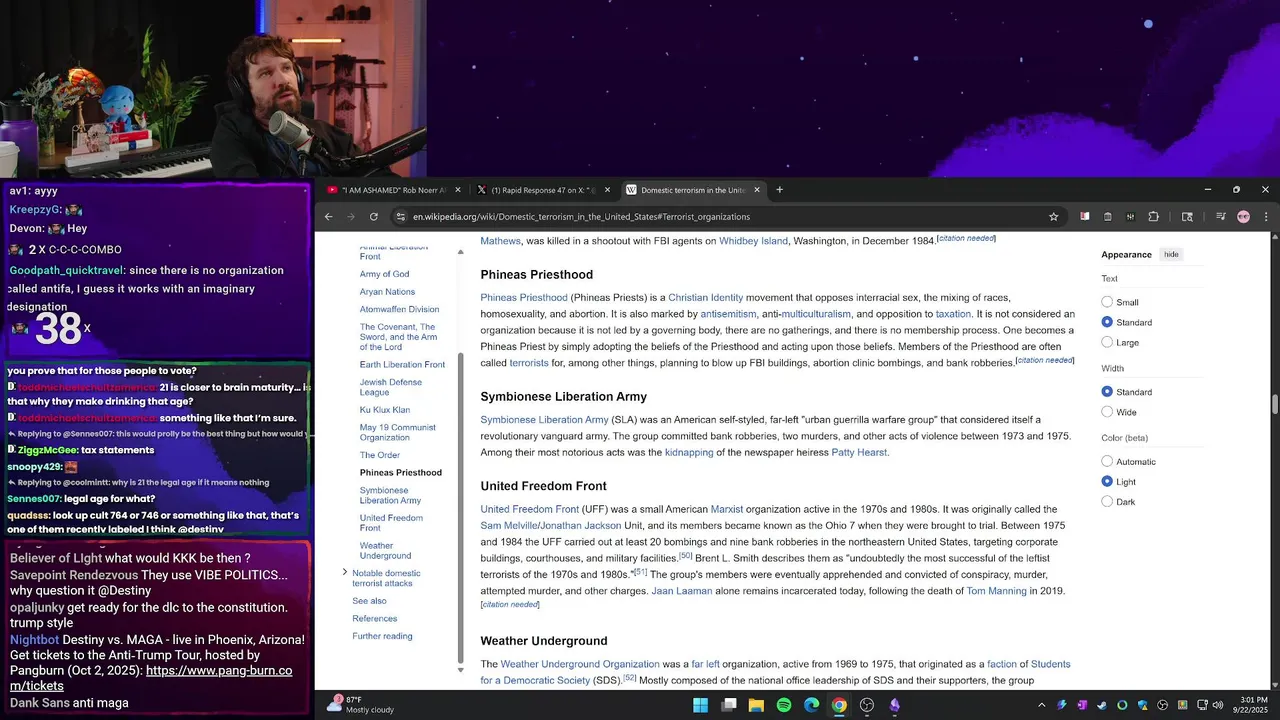Jump to Further reading in contents

click(382, 636)
